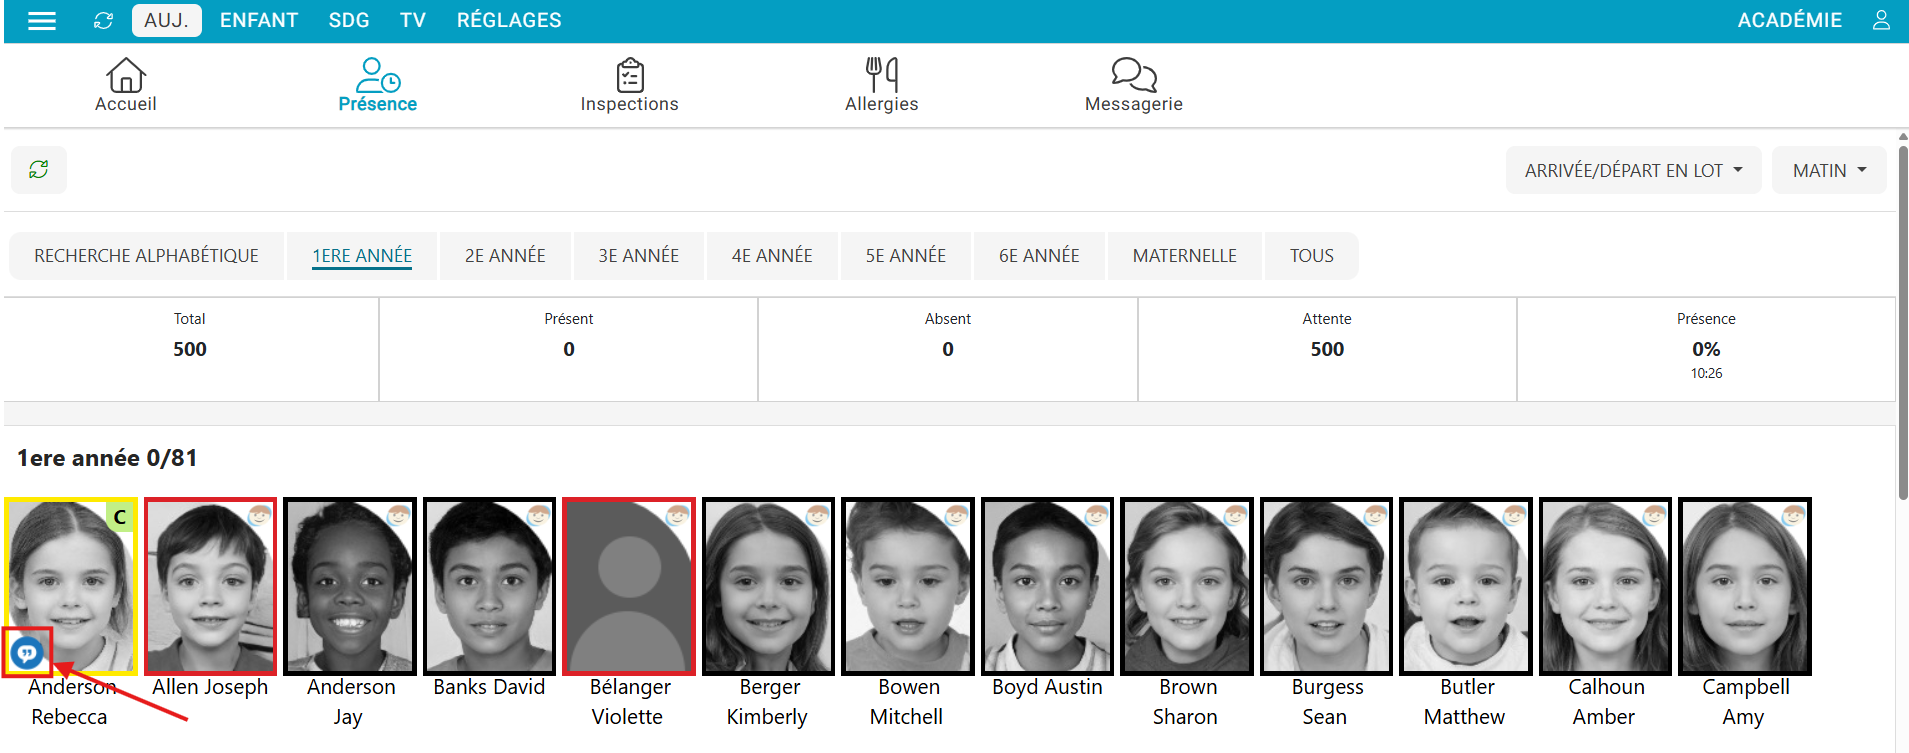Select the Maternelle tab
Image resolution: width=1909 pixels, height=753 pixels.
pyautogui.click(x=1184, y=256)
